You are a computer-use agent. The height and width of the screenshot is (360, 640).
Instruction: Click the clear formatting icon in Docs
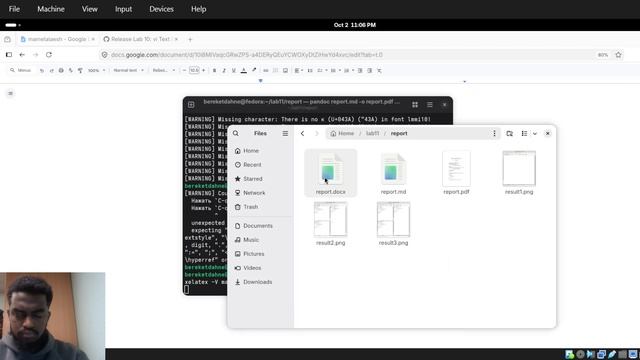[x=379, y=71]
